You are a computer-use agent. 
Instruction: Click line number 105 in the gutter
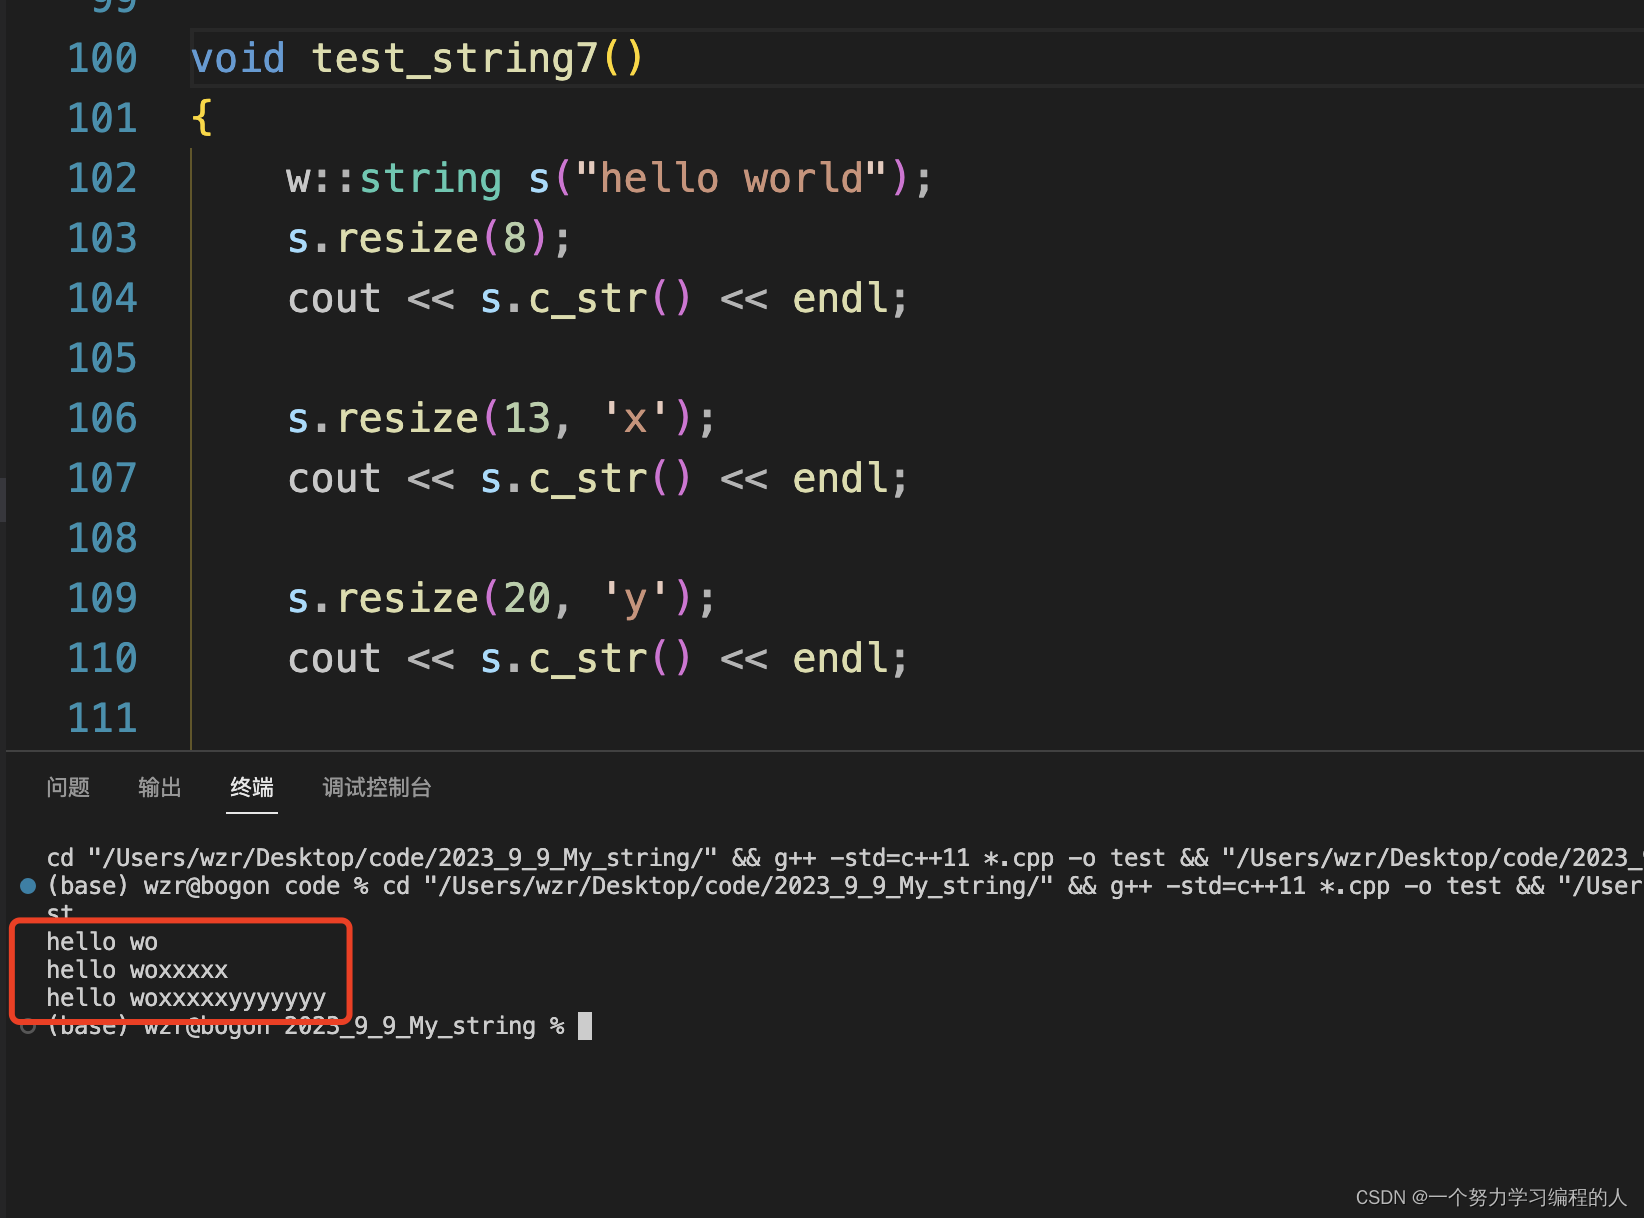click(x=102, y=358)
